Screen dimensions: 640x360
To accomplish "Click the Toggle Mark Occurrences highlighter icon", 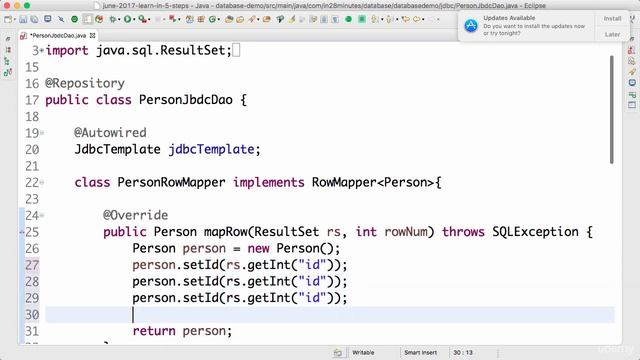I will point(291,19).
